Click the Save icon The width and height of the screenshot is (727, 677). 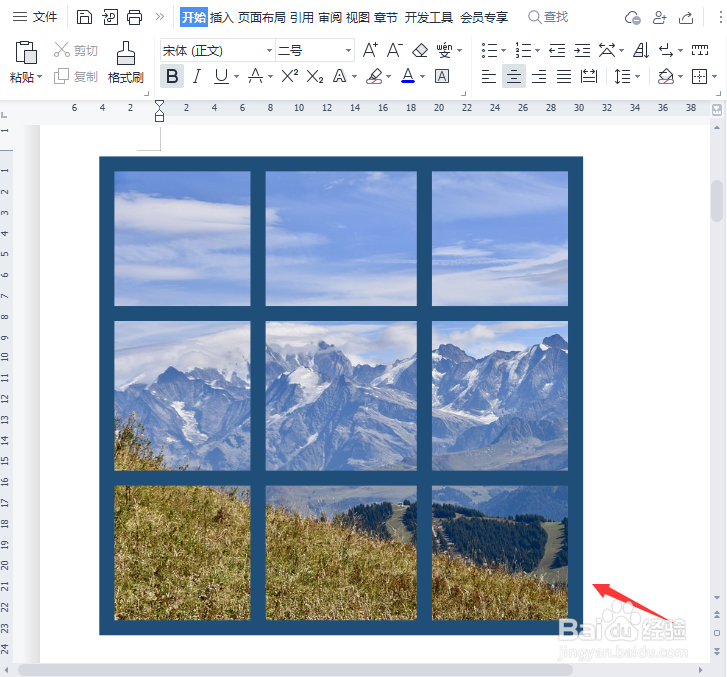[84, 17]
